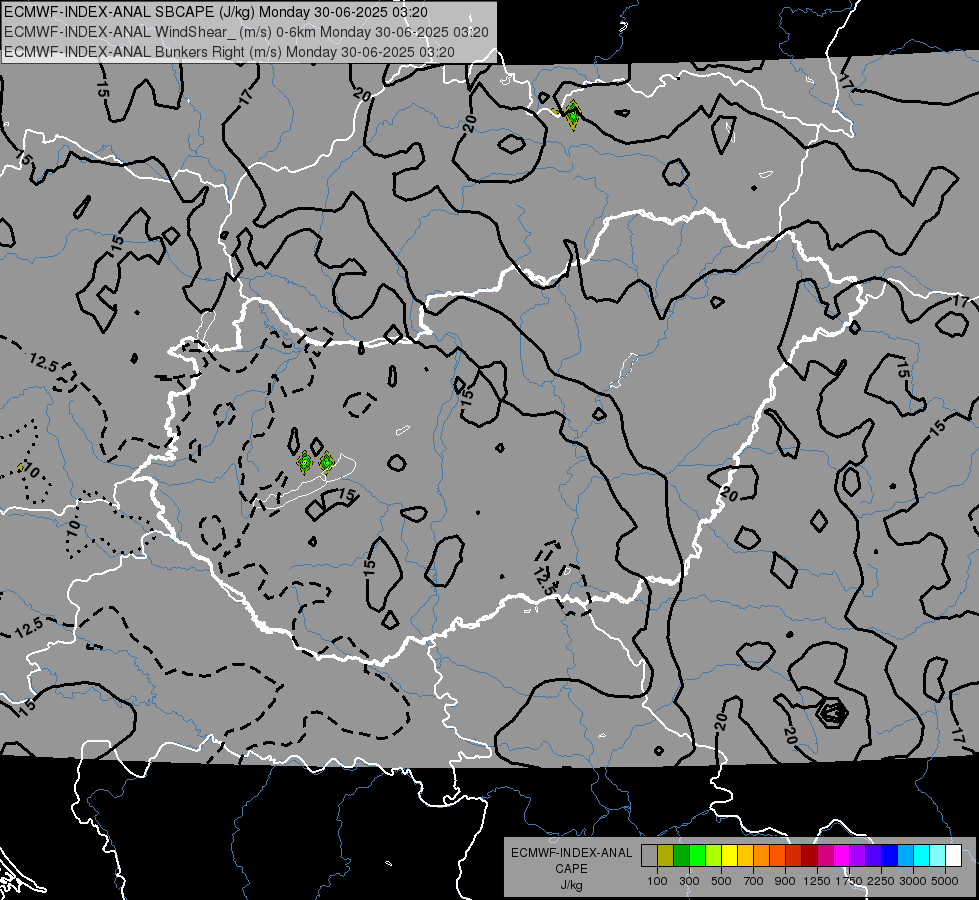Click the 700 tick label in legend
Screen dimensions: 979x900
(753, 881)
